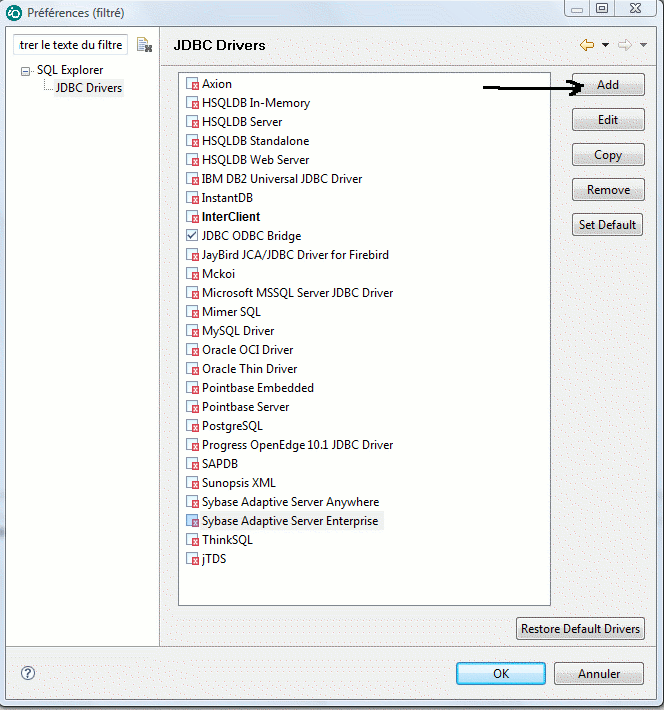This screenshot has height=710, width=664.
Task: Open the back history dropdown arrow
Action: point(605,45)
